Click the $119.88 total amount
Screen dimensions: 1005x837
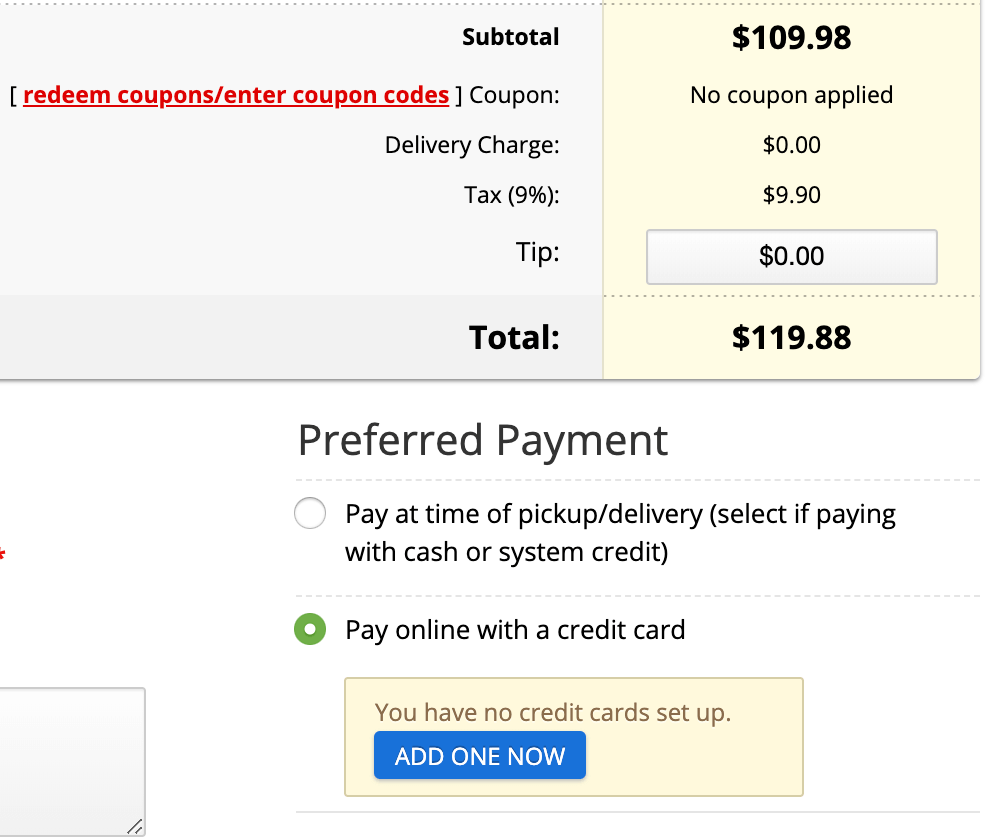tap(791, 337)
